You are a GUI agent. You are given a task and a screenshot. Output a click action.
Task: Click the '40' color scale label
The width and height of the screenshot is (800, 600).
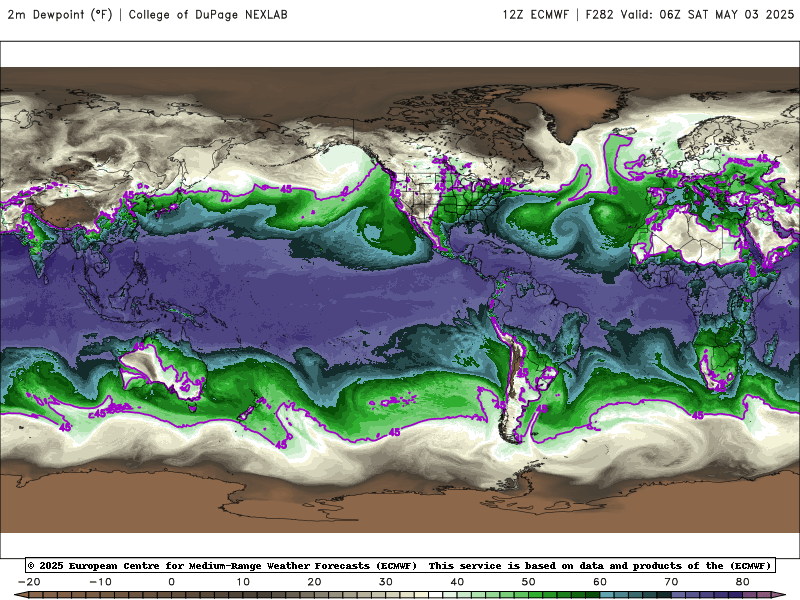coord(457,582)
